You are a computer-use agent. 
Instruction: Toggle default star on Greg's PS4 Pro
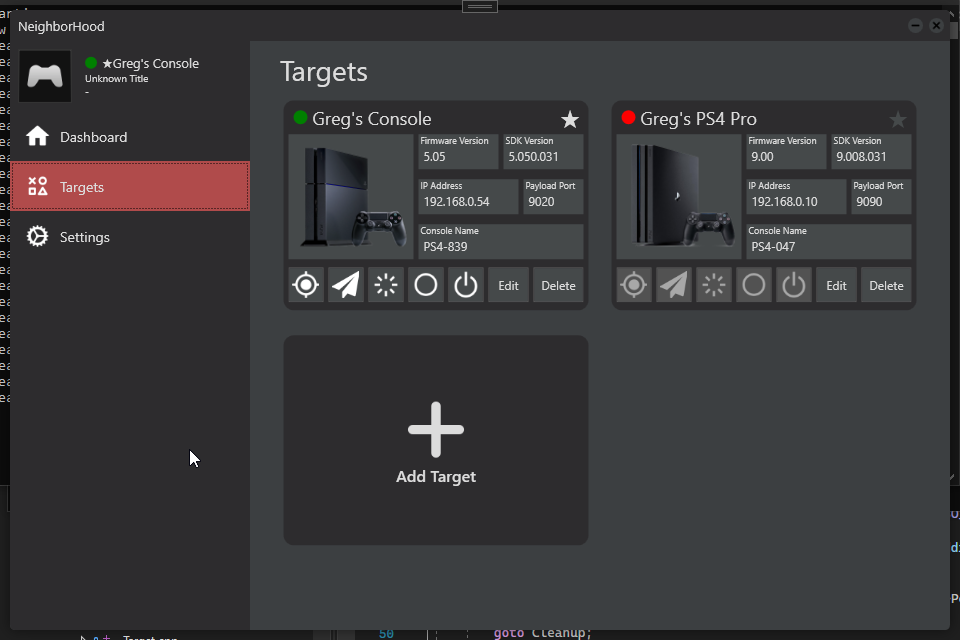(x=898, y=119)
